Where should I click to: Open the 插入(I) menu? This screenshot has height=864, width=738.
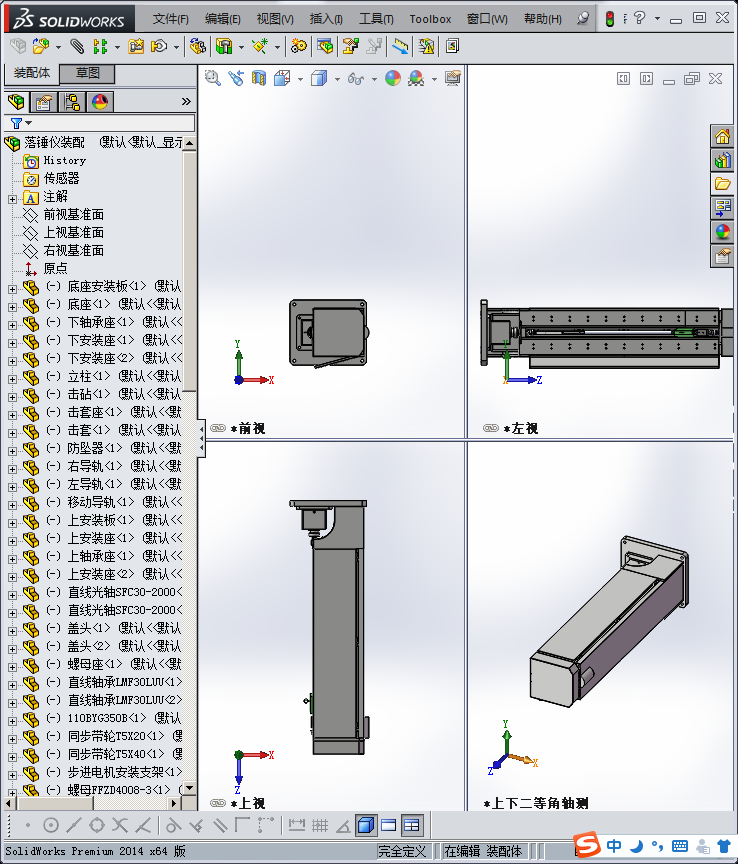pyautogui.click(x=326, y=19)
